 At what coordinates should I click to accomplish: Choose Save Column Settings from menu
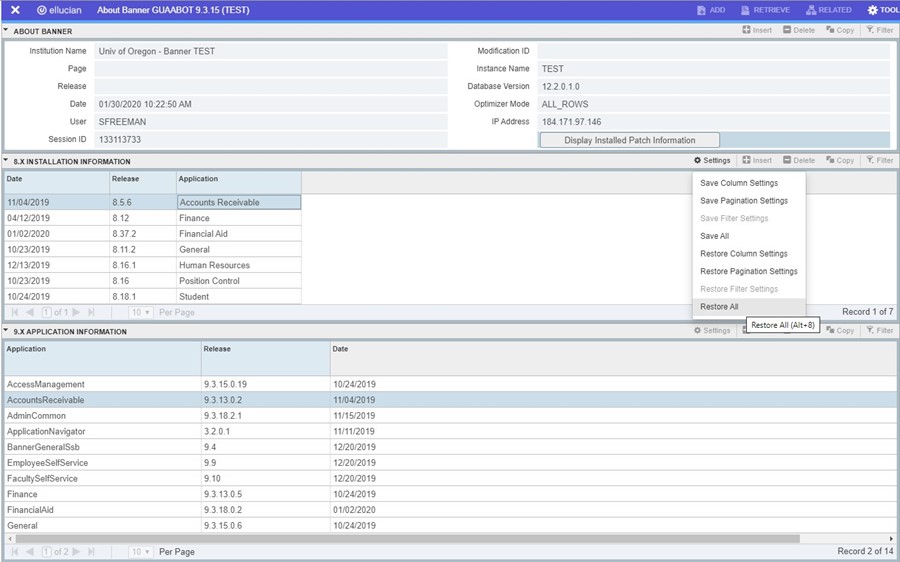749,183
